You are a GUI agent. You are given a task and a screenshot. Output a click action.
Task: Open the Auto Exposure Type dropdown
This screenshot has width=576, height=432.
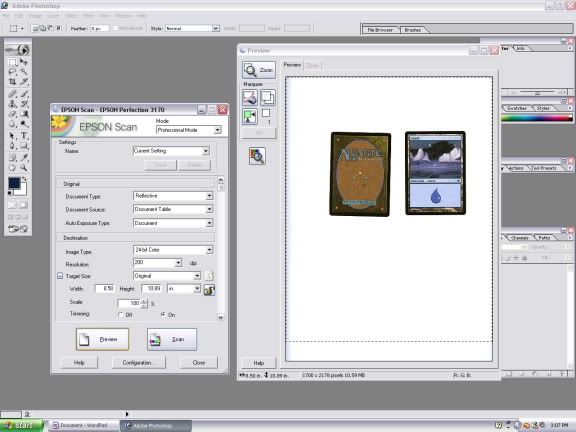point(173,223)
